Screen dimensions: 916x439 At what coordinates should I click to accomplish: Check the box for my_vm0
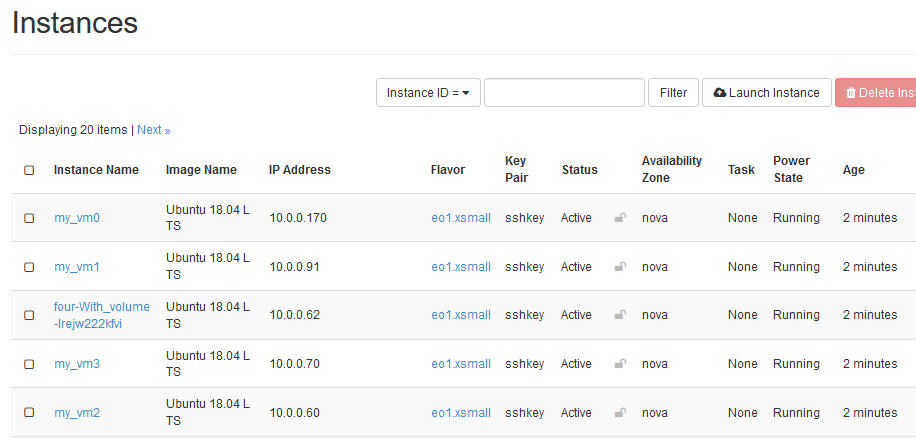click(29, 218)
